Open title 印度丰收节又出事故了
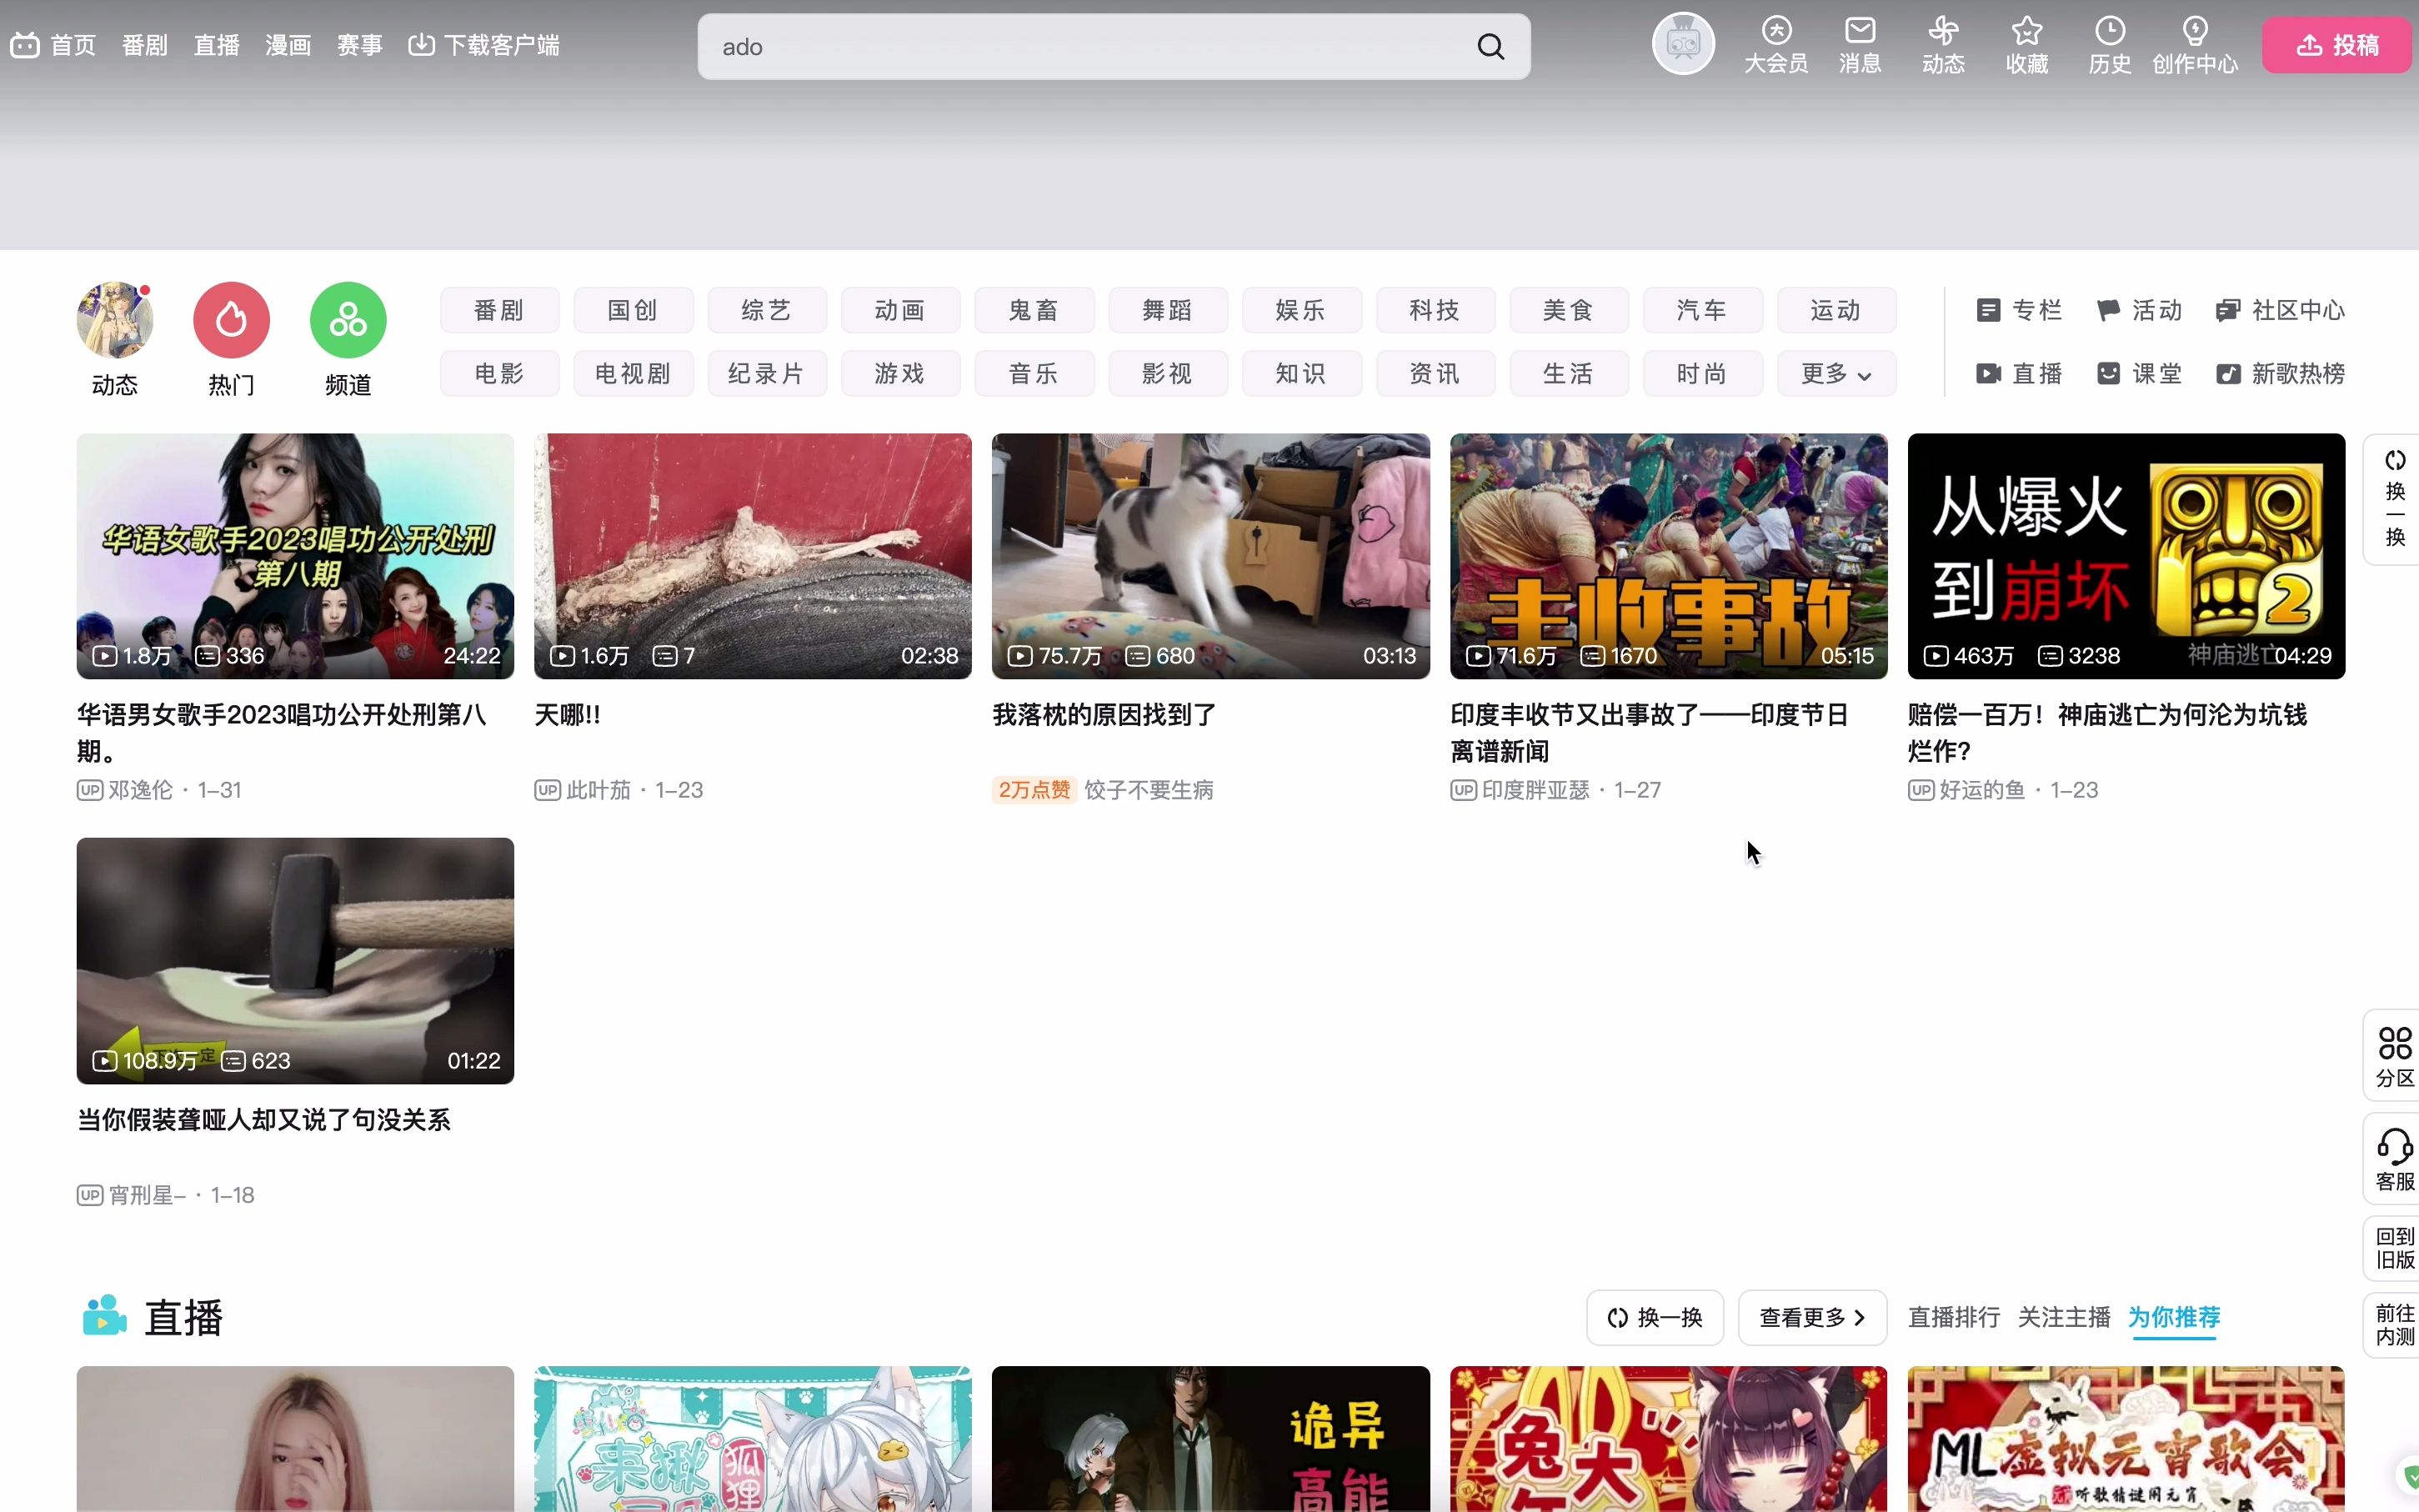This screenshot has height=1512, width=2419. pyautogui.click(x=1650, y=733)
